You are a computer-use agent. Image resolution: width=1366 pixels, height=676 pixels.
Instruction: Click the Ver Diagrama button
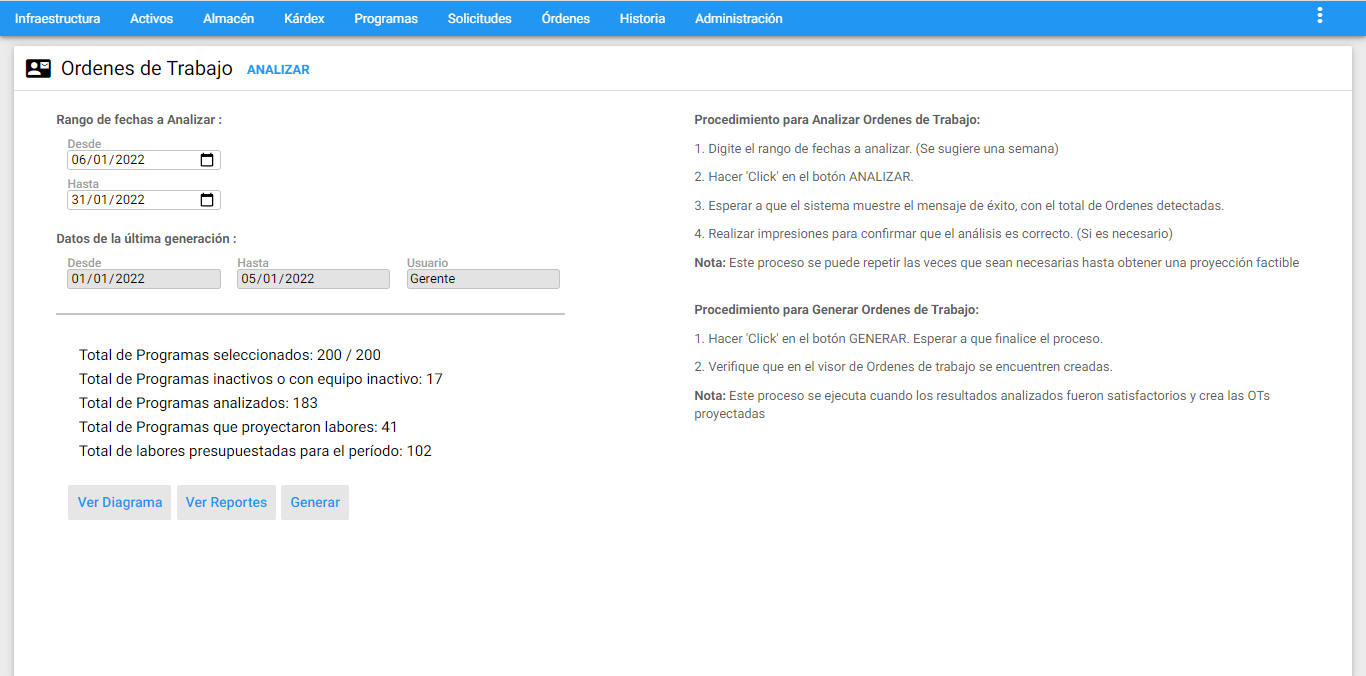pyautogui.click(x=120, y=502)
